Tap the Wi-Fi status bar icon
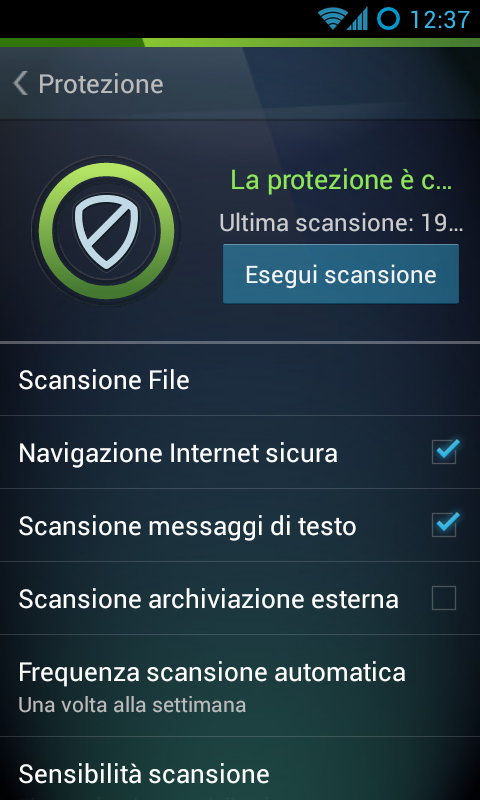 (x=331, y=19)
